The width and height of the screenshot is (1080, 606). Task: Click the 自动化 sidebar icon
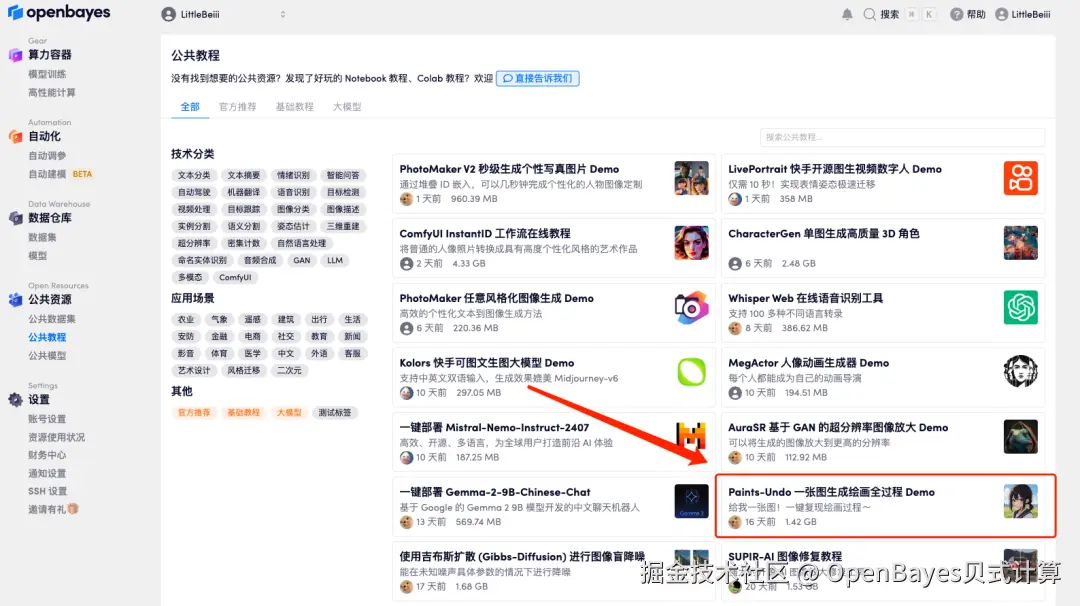click(15, 136)
